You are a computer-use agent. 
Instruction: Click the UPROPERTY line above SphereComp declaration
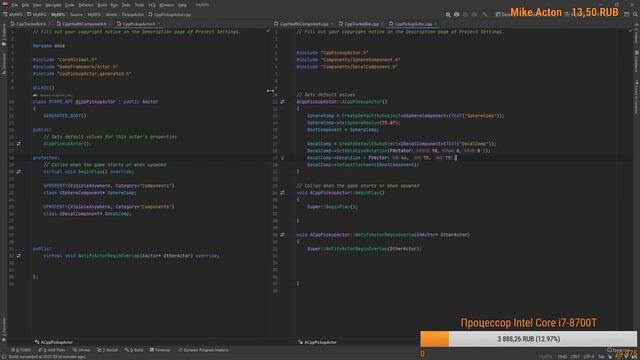(109, 186)
